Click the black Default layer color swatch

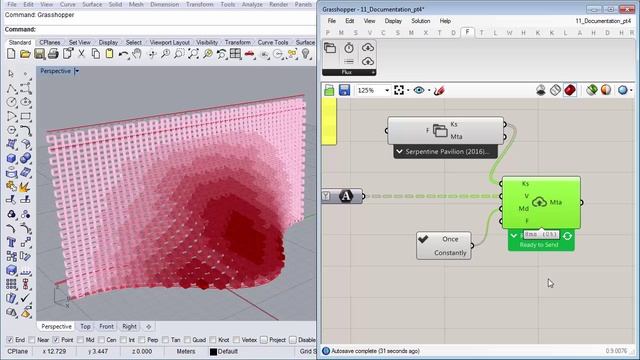(213, 351)
